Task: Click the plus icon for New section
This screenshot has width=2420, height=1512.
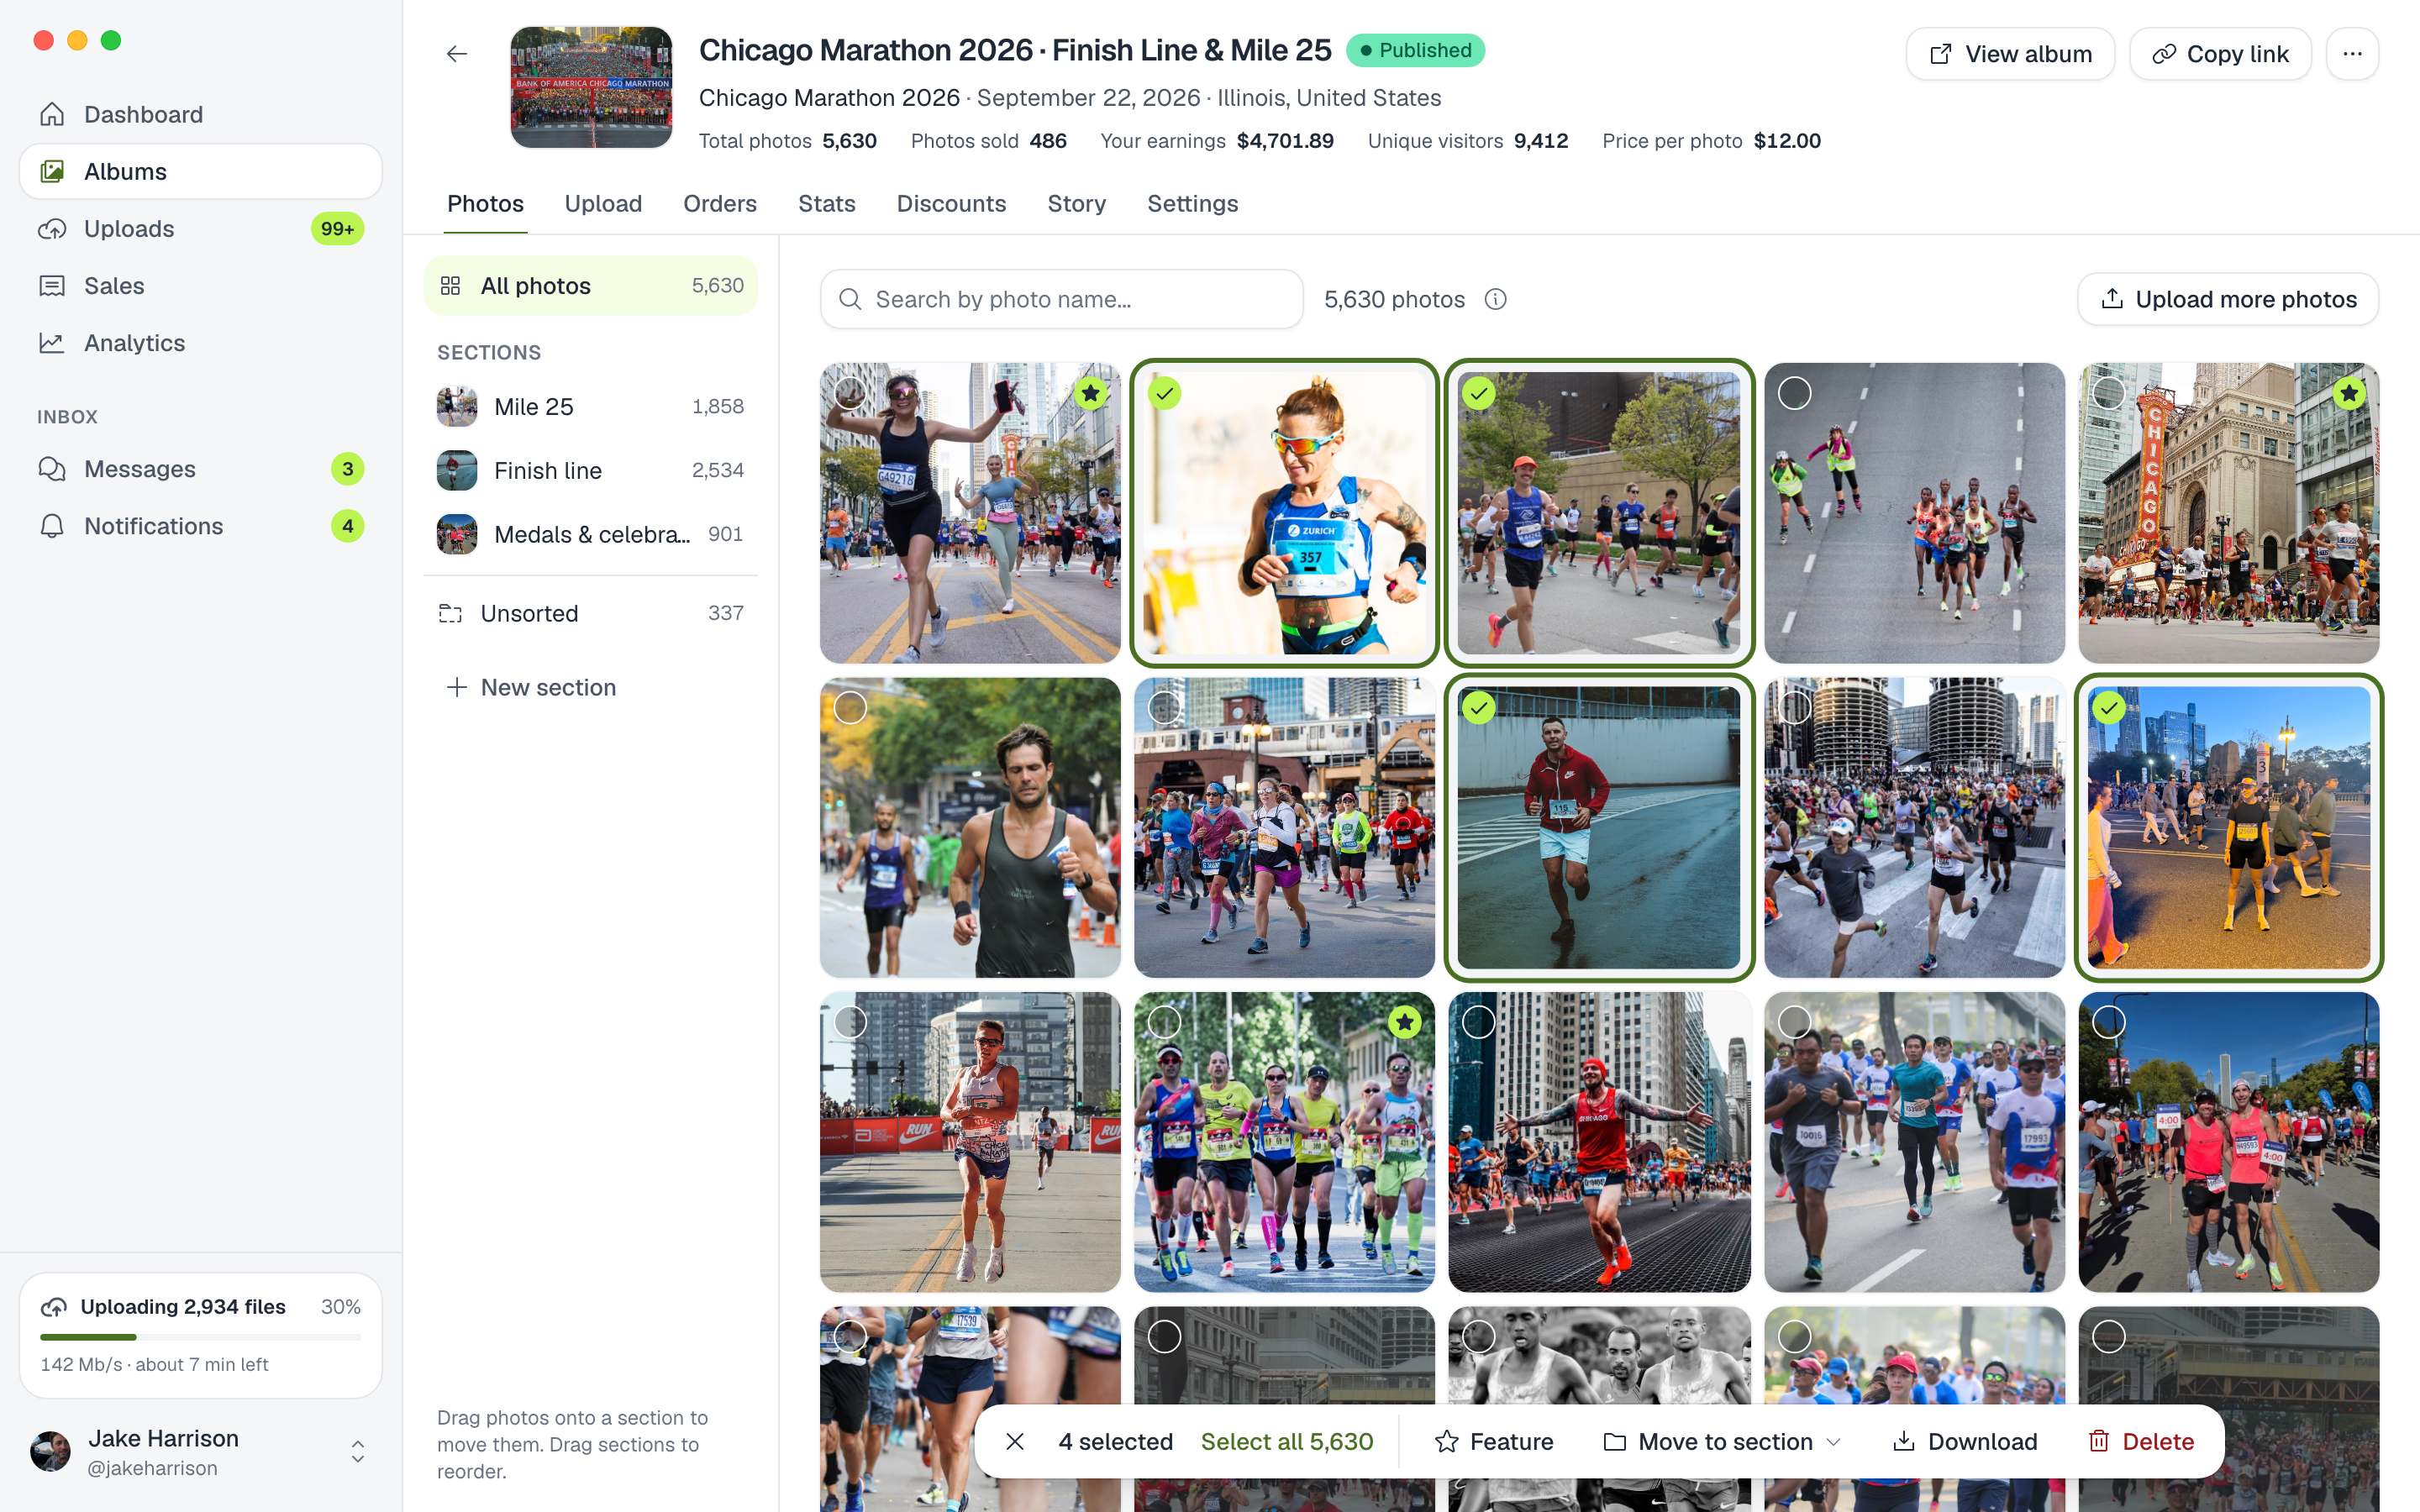Action: coord(457,687)
